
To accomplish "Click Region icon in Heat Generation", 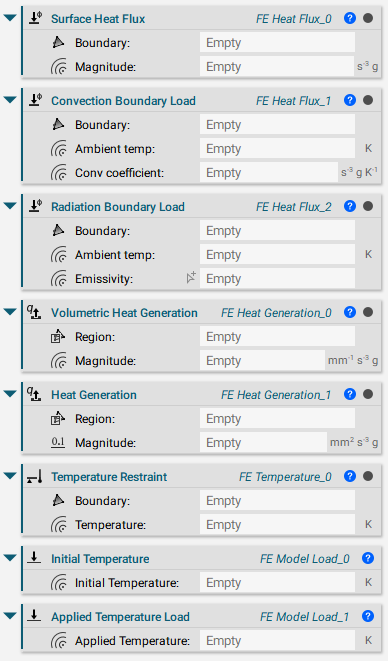I will [x=58, y=418].
